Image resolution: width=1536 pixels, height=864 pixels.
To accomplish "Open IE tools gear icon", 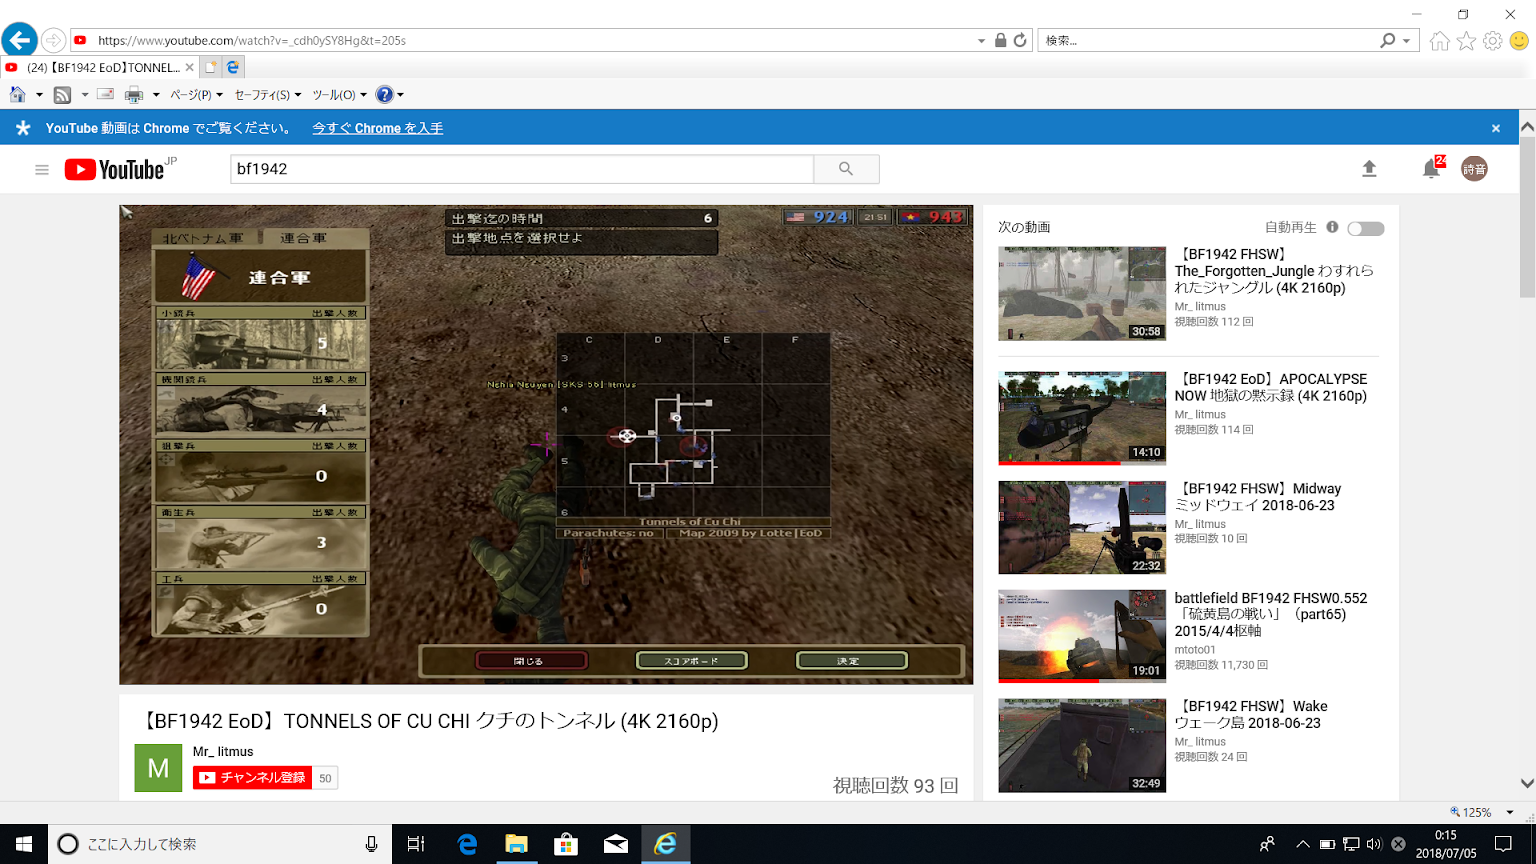I will 1493,41.
